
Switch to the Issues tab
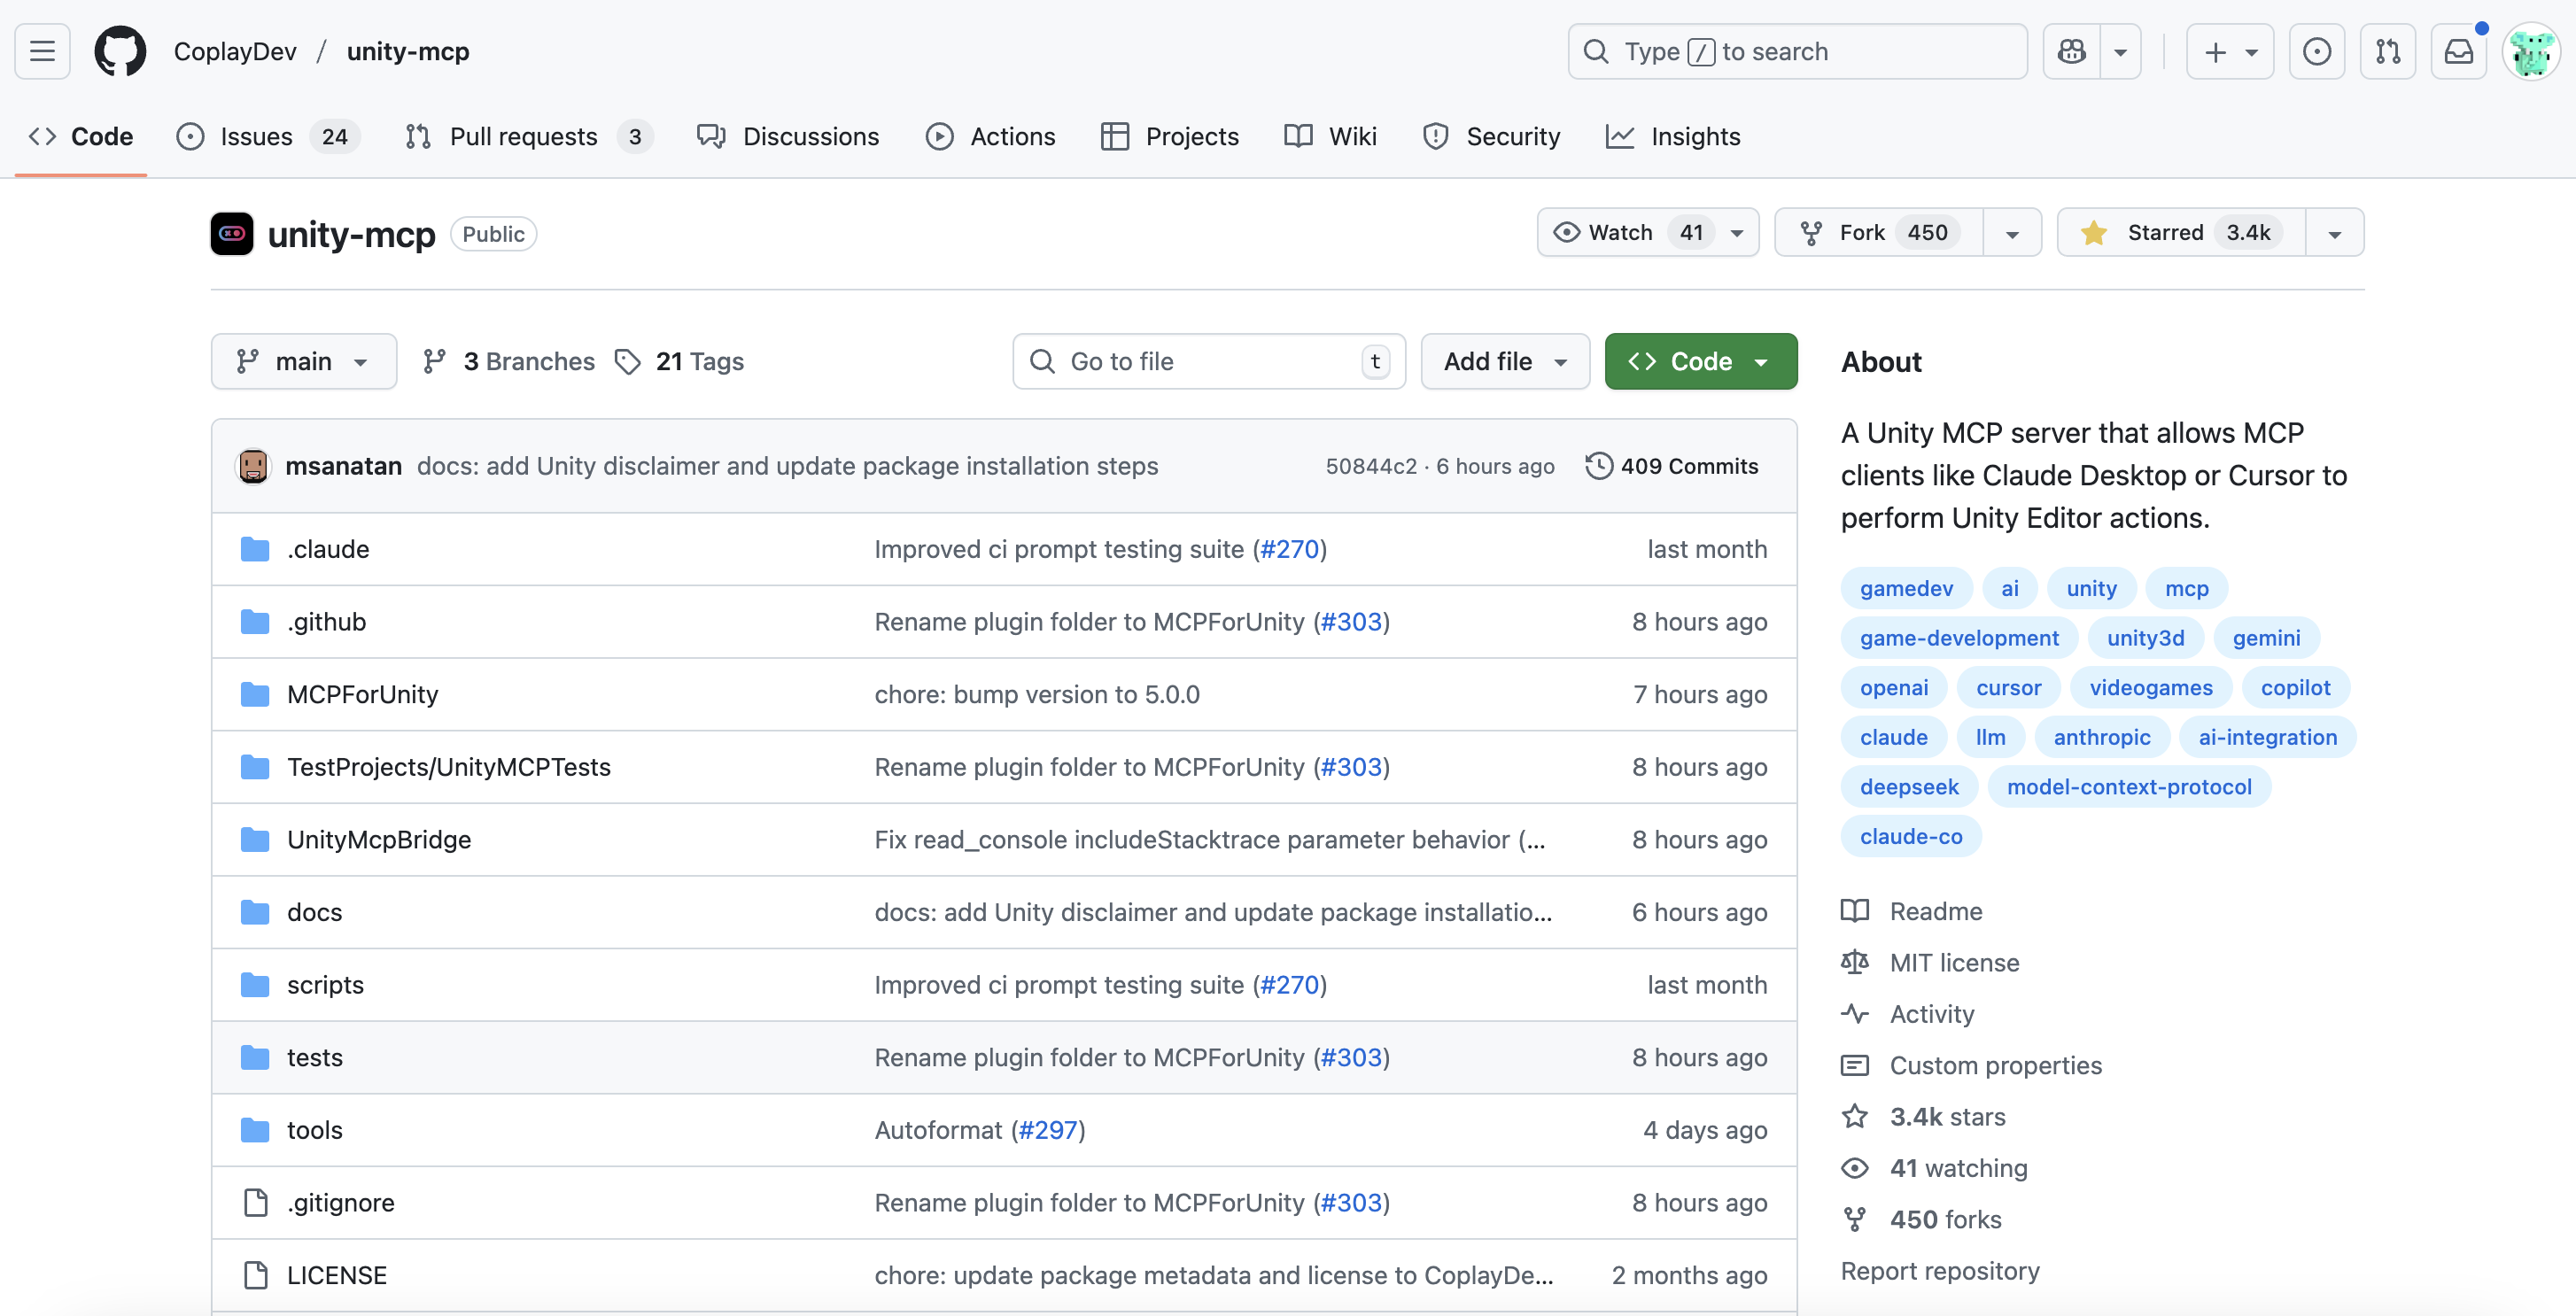coord(256,137)
